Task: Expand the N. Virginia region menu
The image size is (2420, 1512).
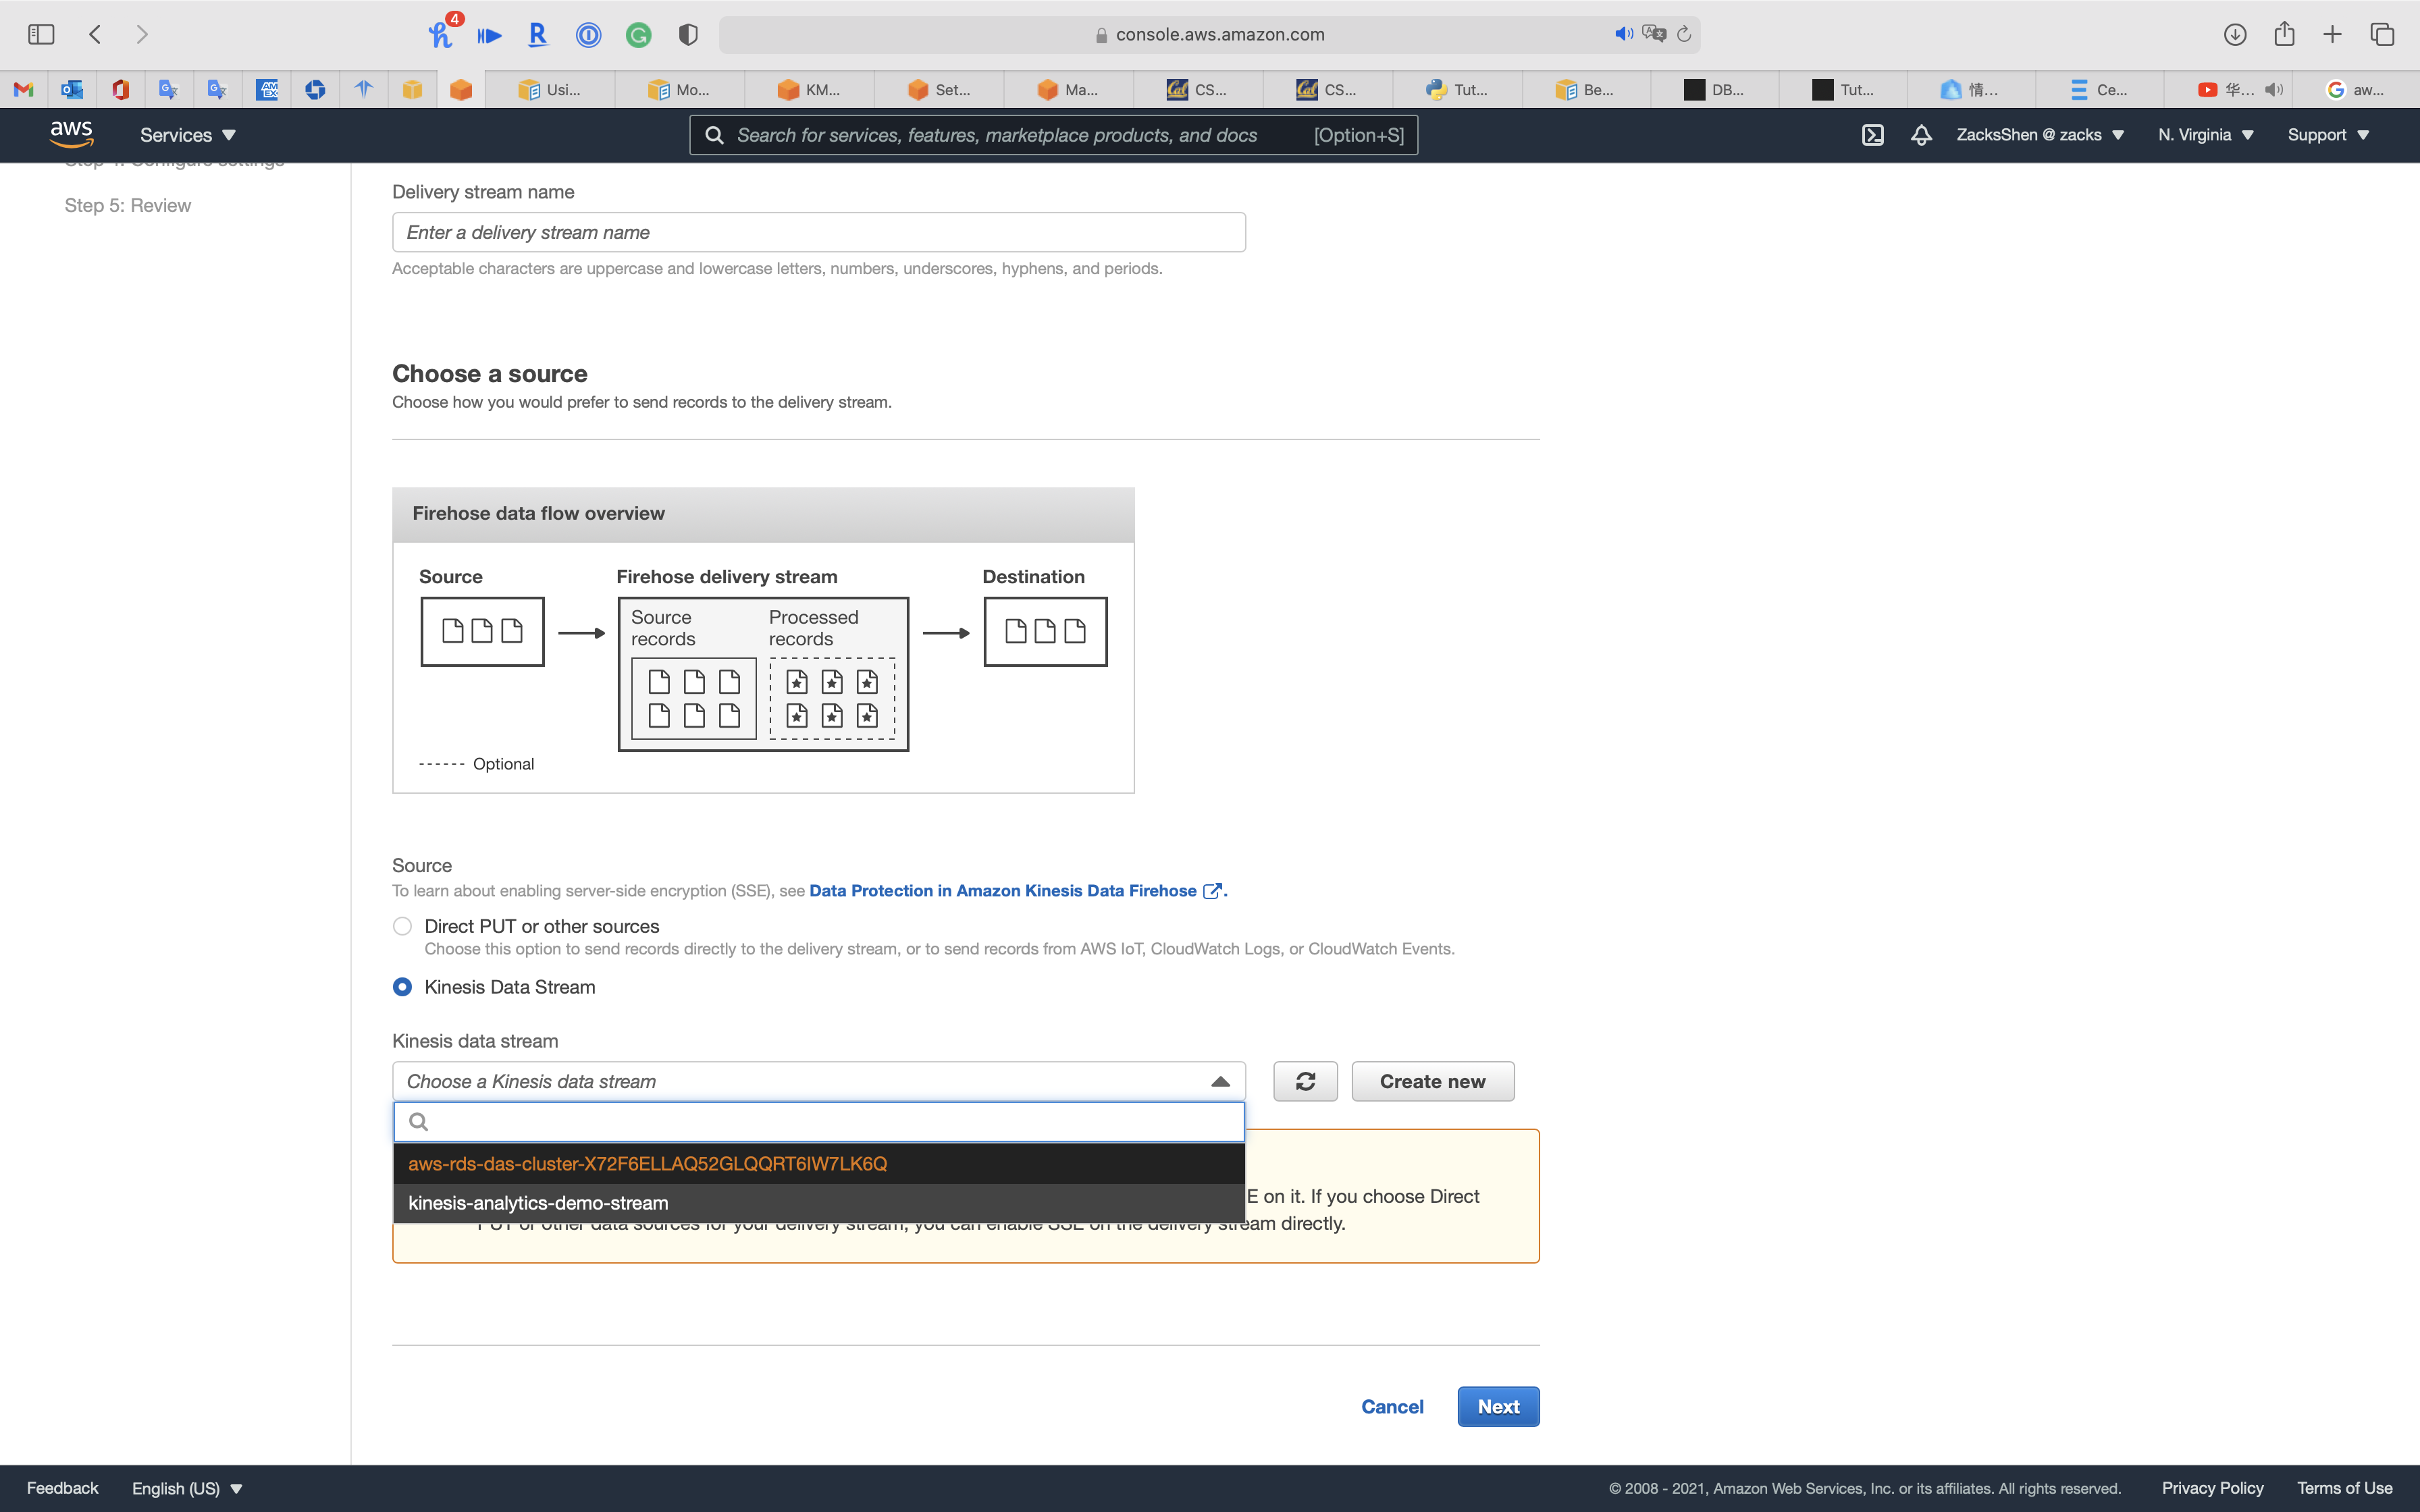Action: pyautogui.click(x=2205, y=135)
